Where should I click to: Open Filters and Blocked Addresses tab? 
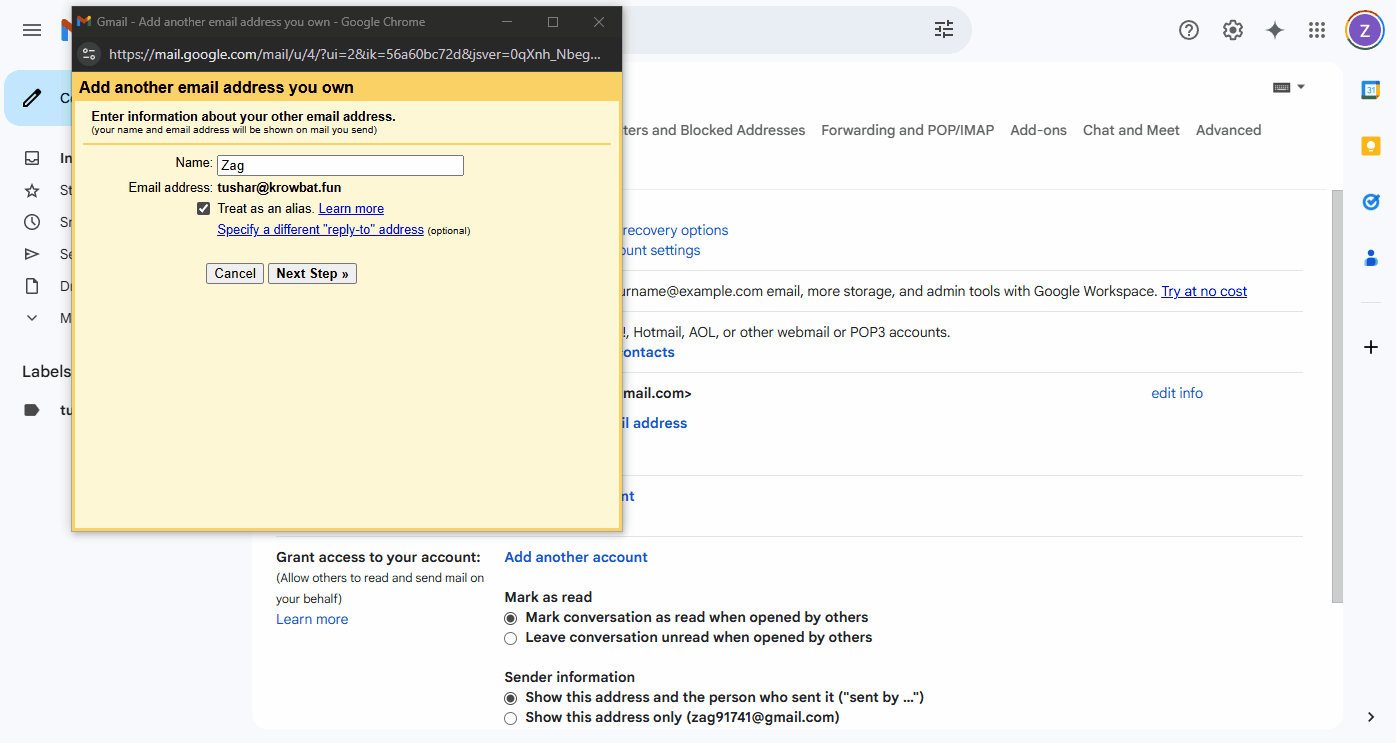pyautogui.click(x=713, y=130)
